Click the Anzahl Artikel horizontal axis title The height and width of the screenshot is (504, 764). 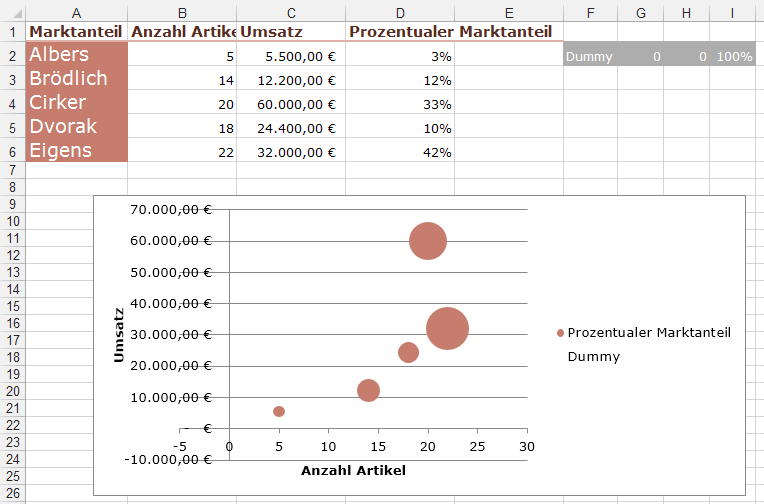coord(353,470)
